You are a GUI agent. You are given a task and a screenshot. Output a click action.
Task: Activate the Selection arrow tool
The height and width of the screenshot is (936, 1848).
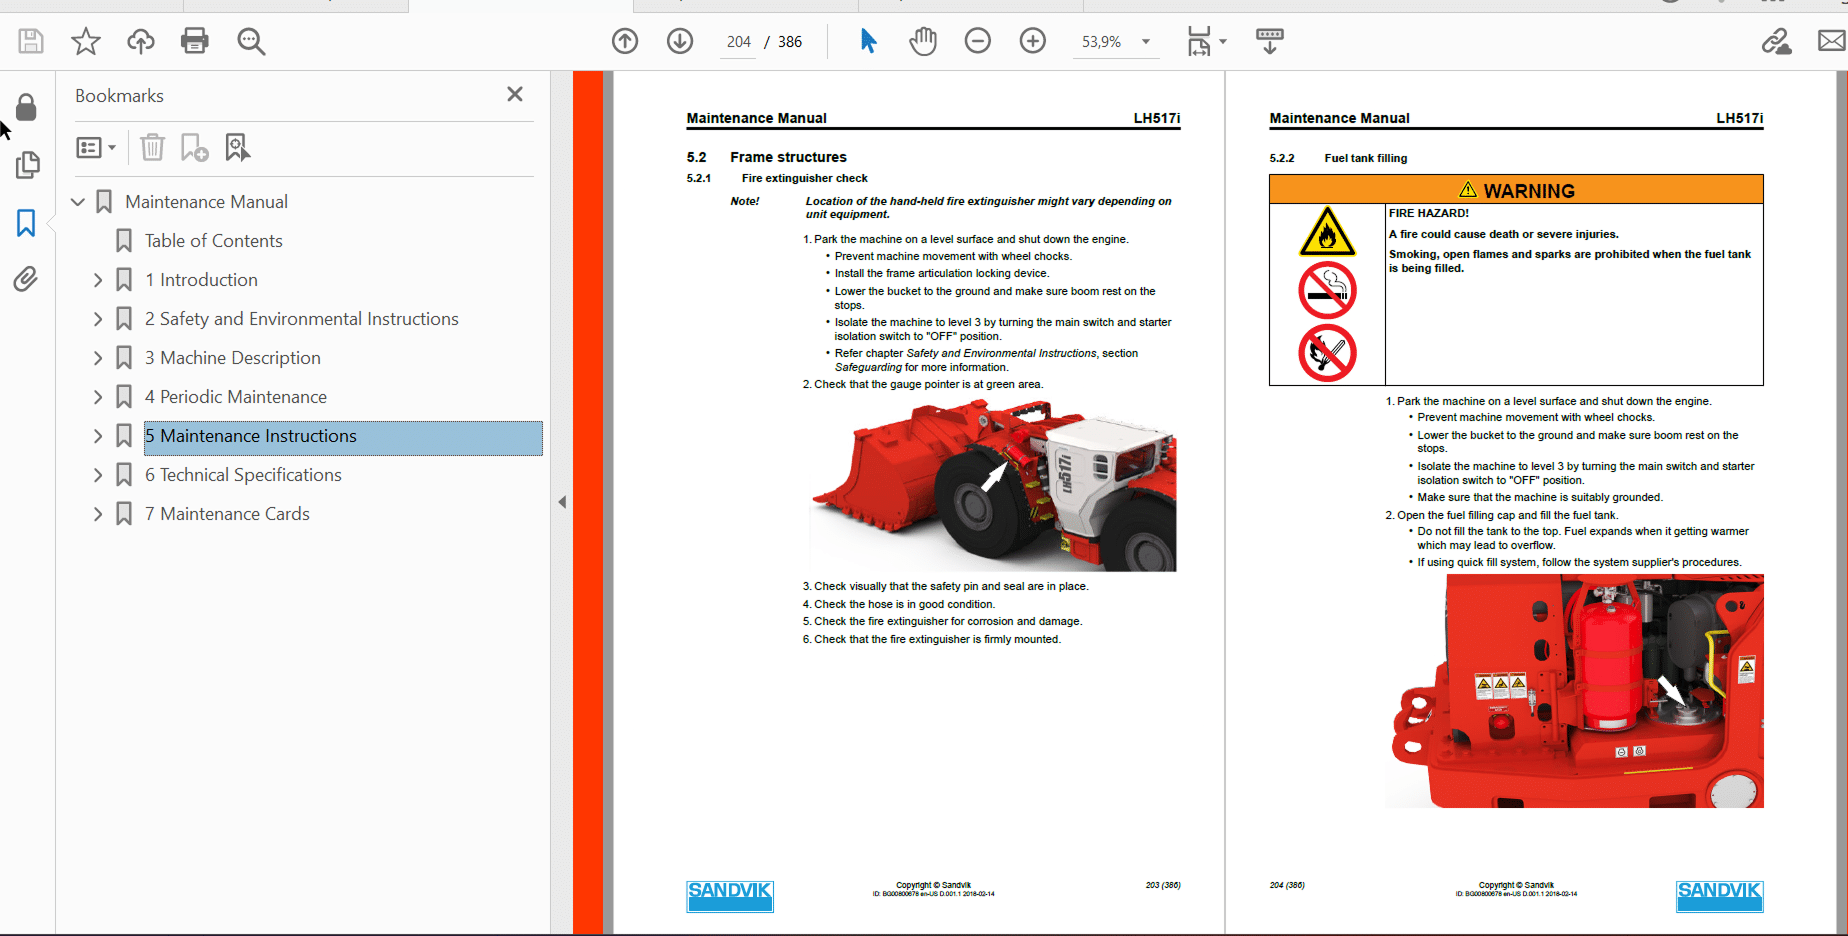click(x=868, y=41)
